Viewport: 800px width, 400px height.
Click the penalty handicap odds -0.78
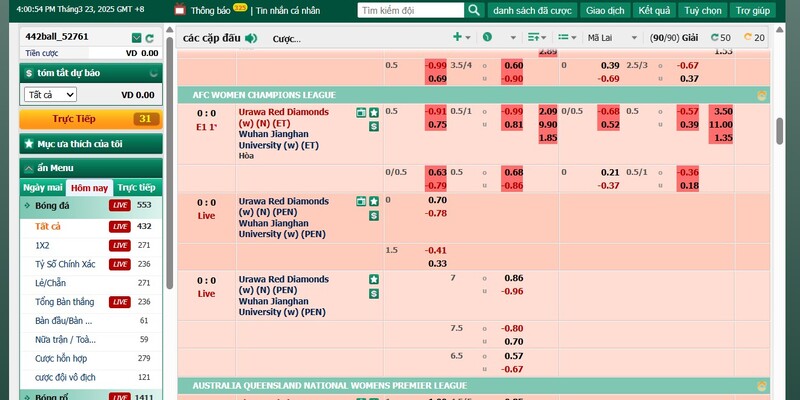[436, 213]
